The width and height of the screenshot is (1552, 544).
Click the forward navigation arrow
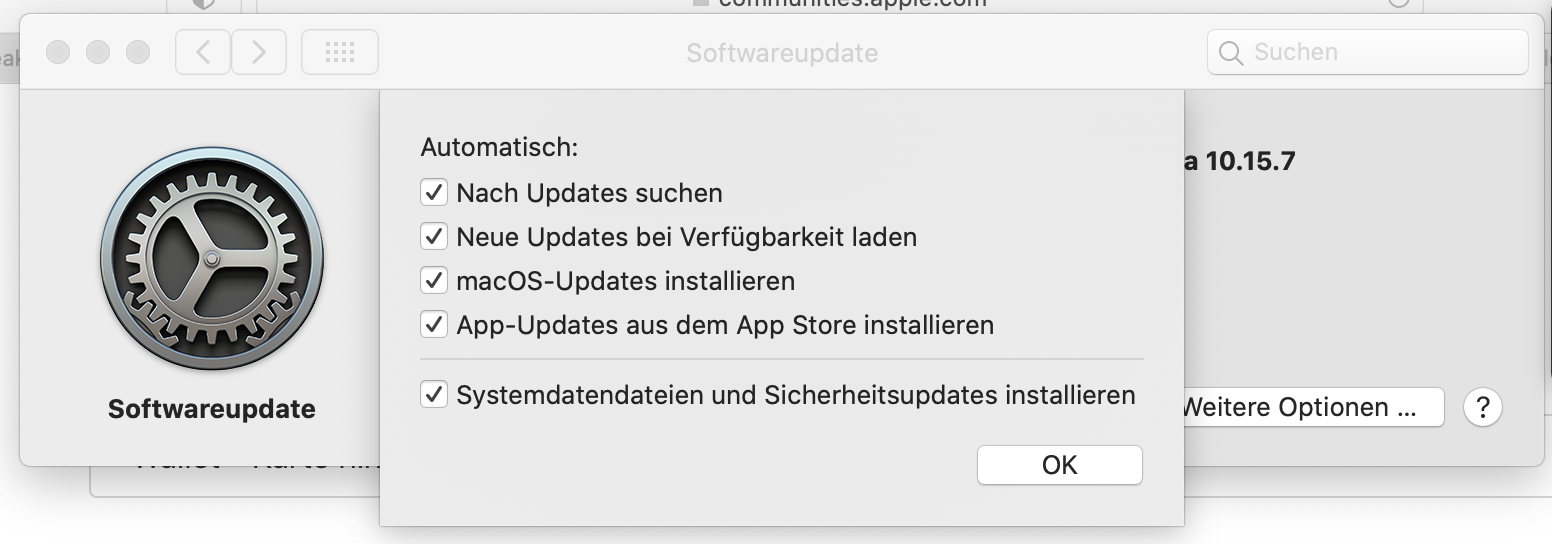pos(259,52)
